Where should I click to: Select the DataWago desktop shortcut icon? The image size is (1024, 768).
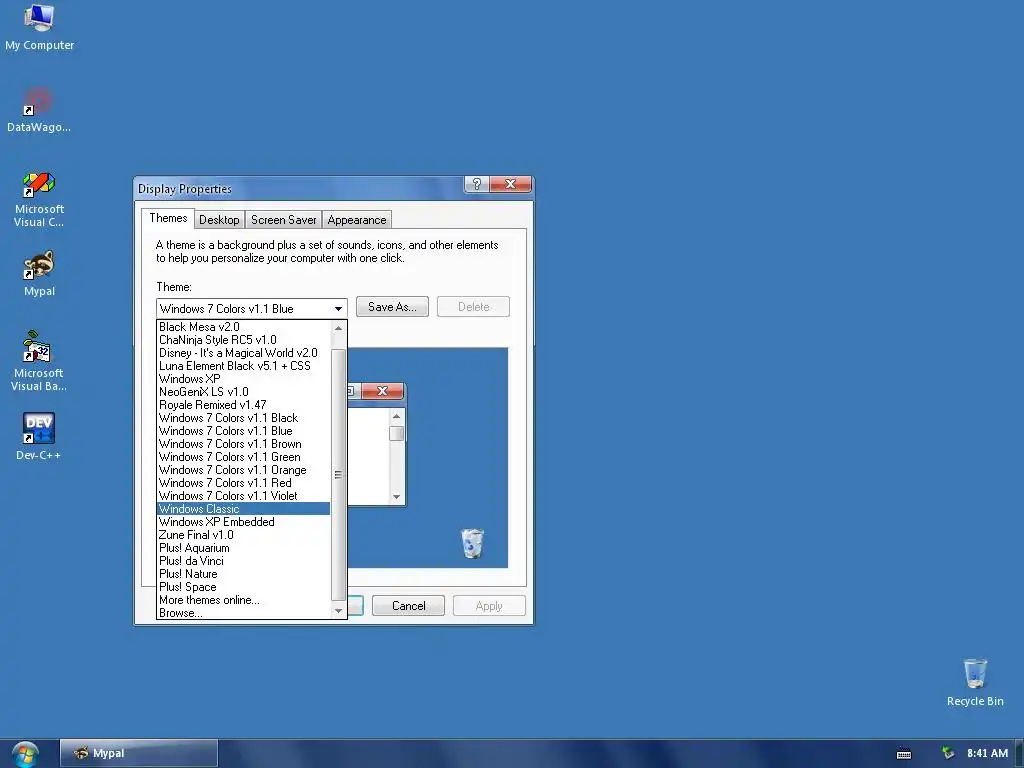39,110
